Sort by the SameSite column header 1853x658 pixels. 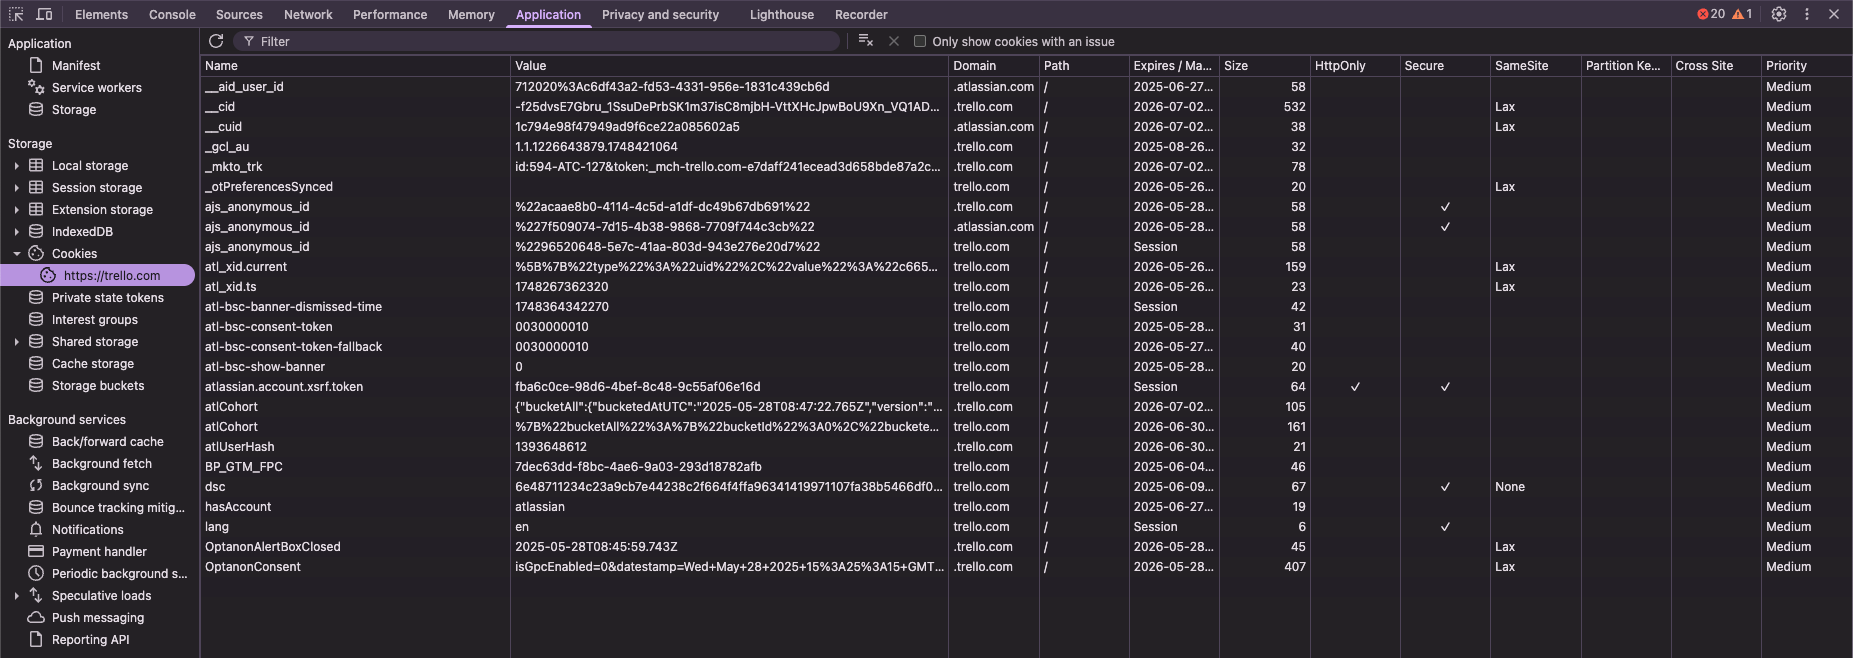tap(1535, 66)
